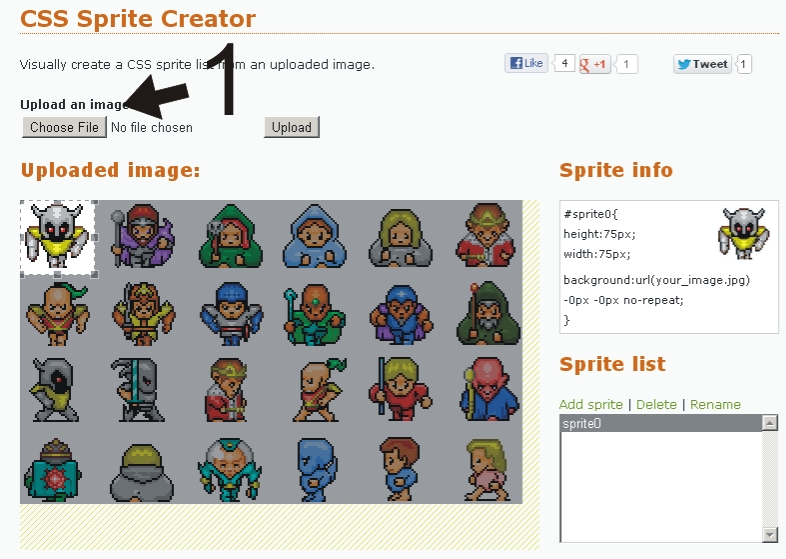Click the green-robed mage with blue staff
Screen dimensions: 786x559
click(x=314, y=315)
